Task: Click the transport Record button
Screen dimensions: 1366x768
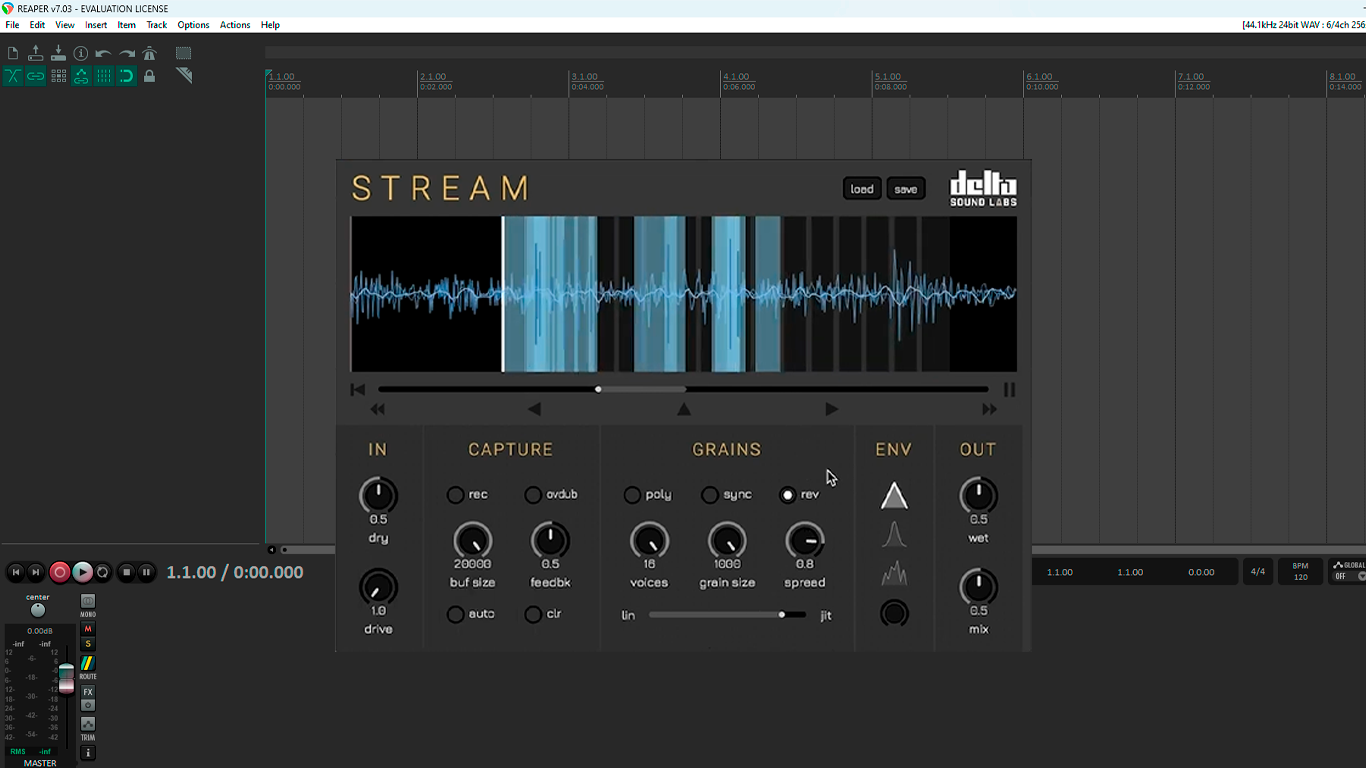Action: click(x=60, y=572)
